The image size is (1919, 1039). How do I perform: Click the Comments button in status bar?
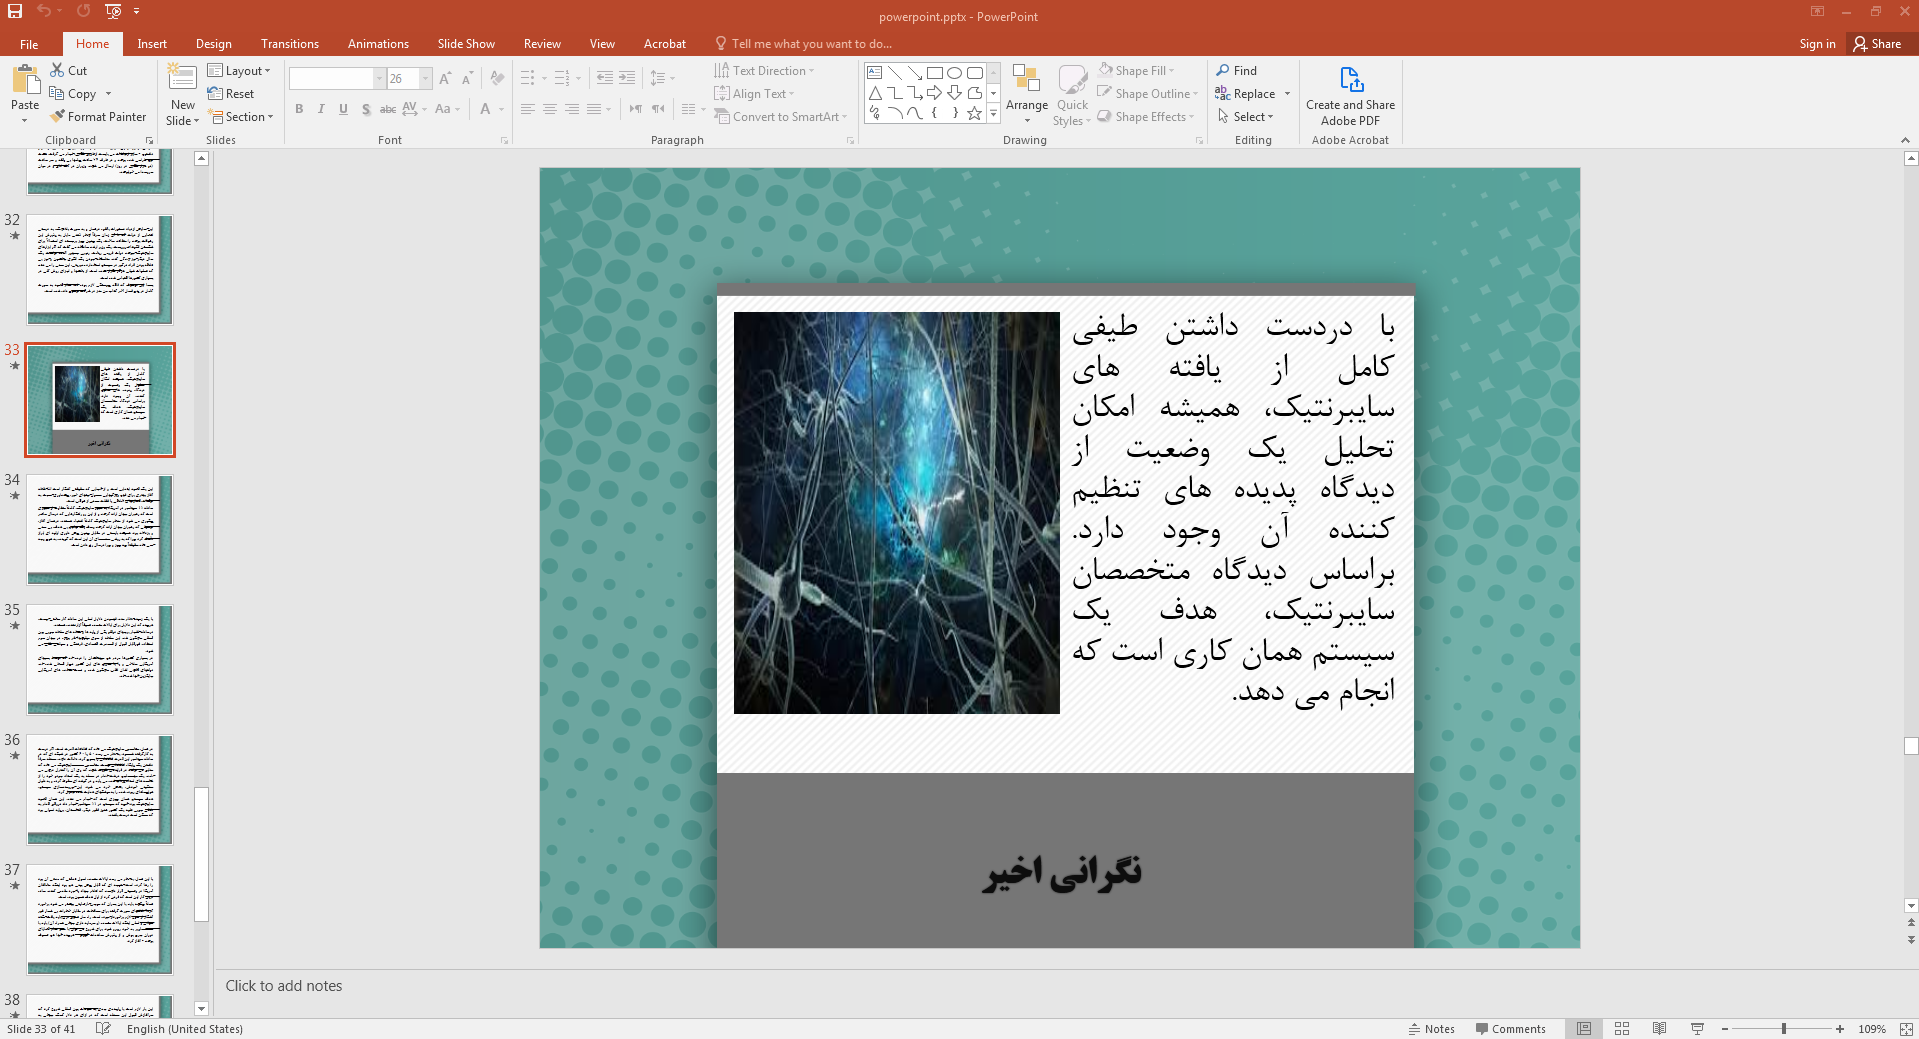[1511, 1028]
